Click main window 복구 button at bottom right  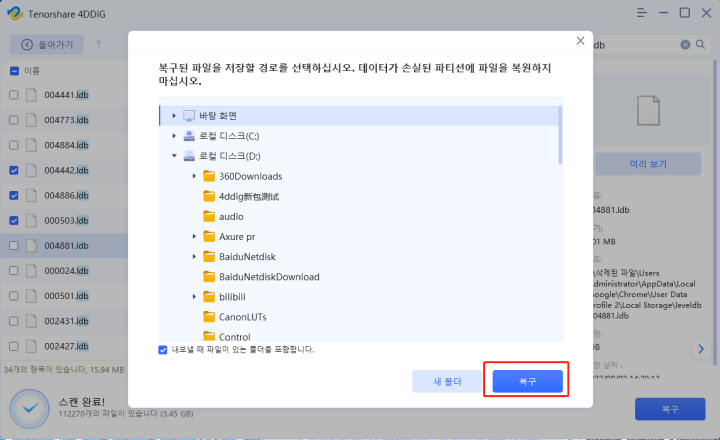[x=670, y=409]
